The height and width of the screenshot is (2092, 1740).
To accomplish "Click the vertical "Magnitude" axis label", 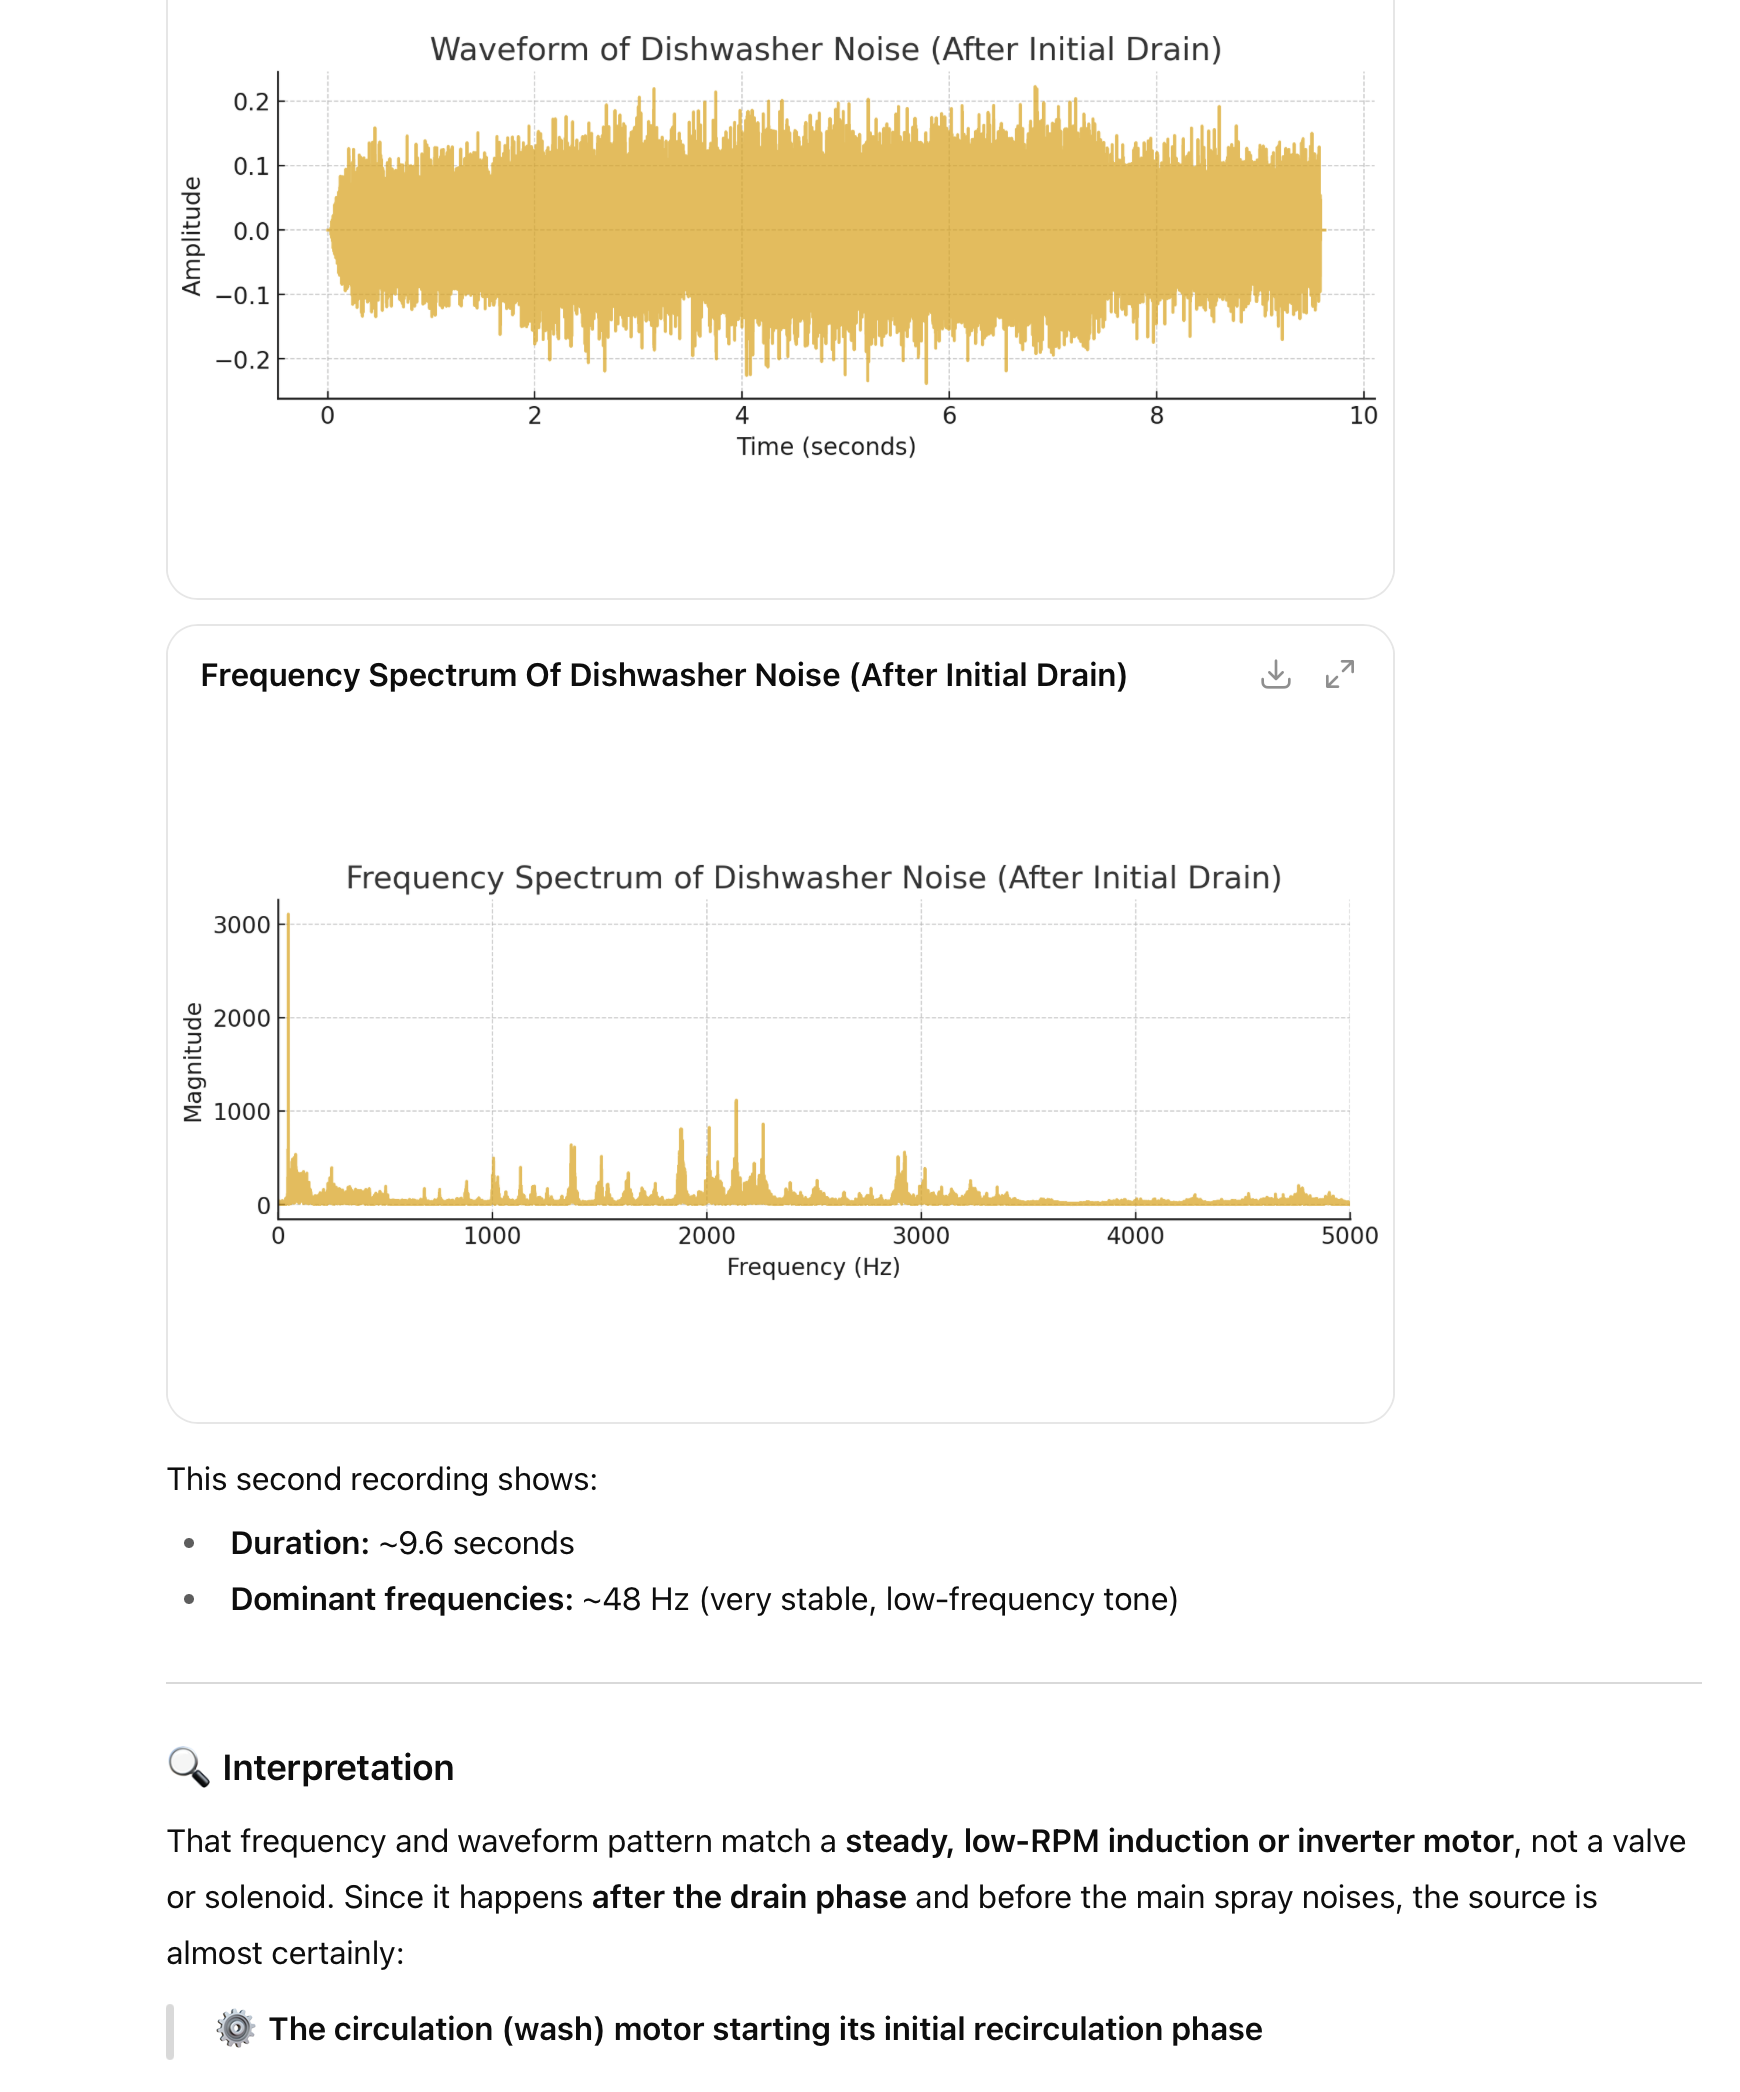I will click(x=193, y=1062).
